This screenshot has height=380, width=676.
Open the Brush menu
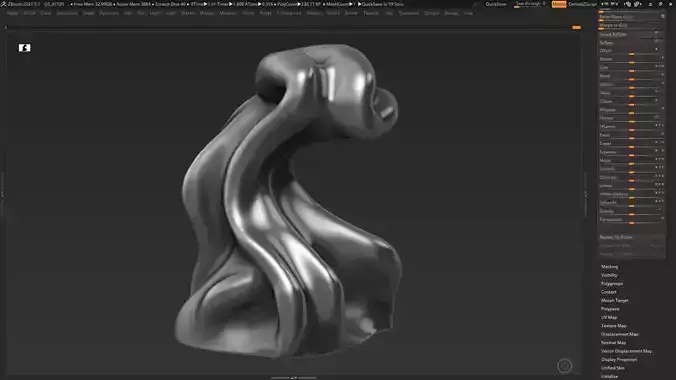point(29,13)
